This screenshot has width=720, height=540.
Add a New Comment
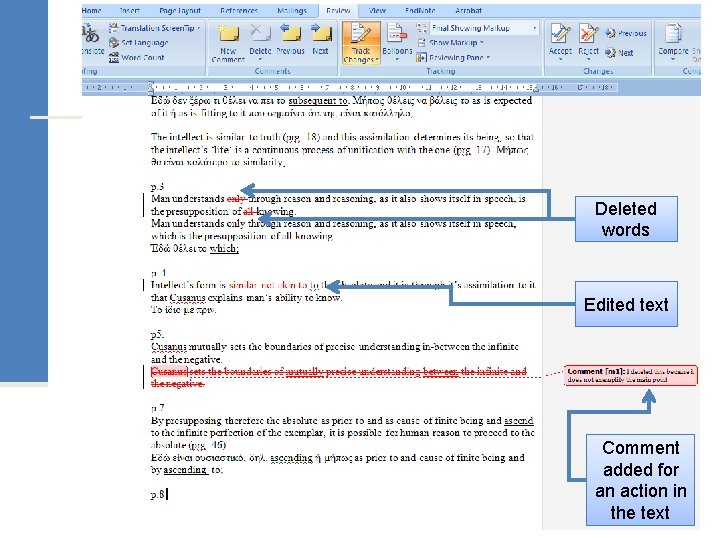tap(228, 43)
